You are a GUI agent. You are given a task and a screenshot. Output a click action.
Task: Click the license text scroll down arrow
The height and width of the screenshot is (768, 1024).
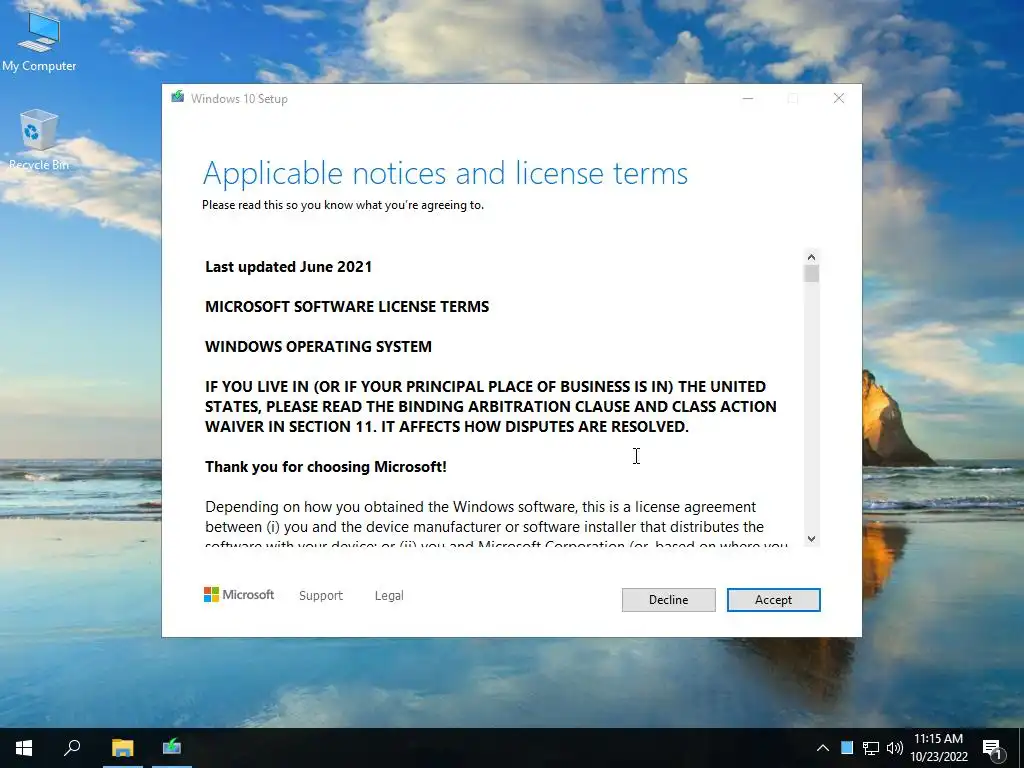(x=811, y=539)
